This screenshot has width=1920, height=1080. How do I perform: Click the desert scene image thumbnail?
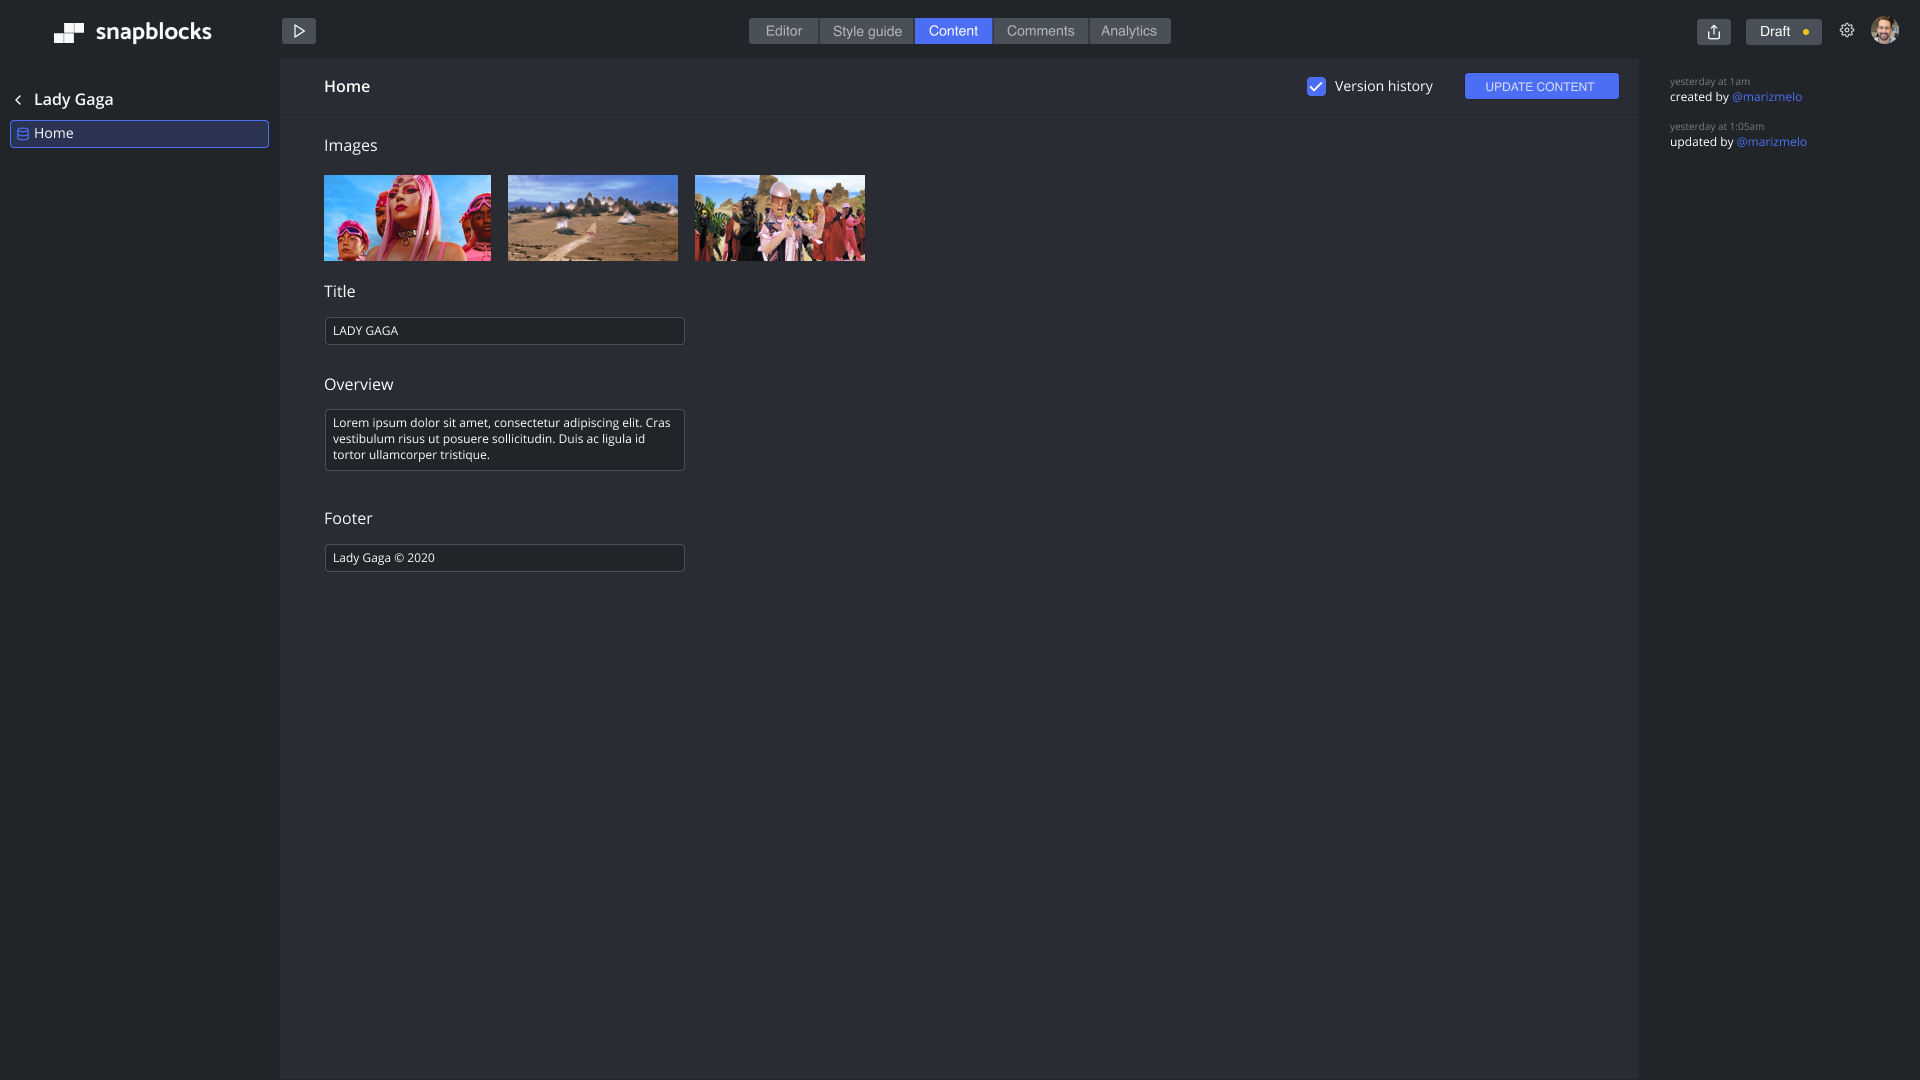[x=593, y=218]
